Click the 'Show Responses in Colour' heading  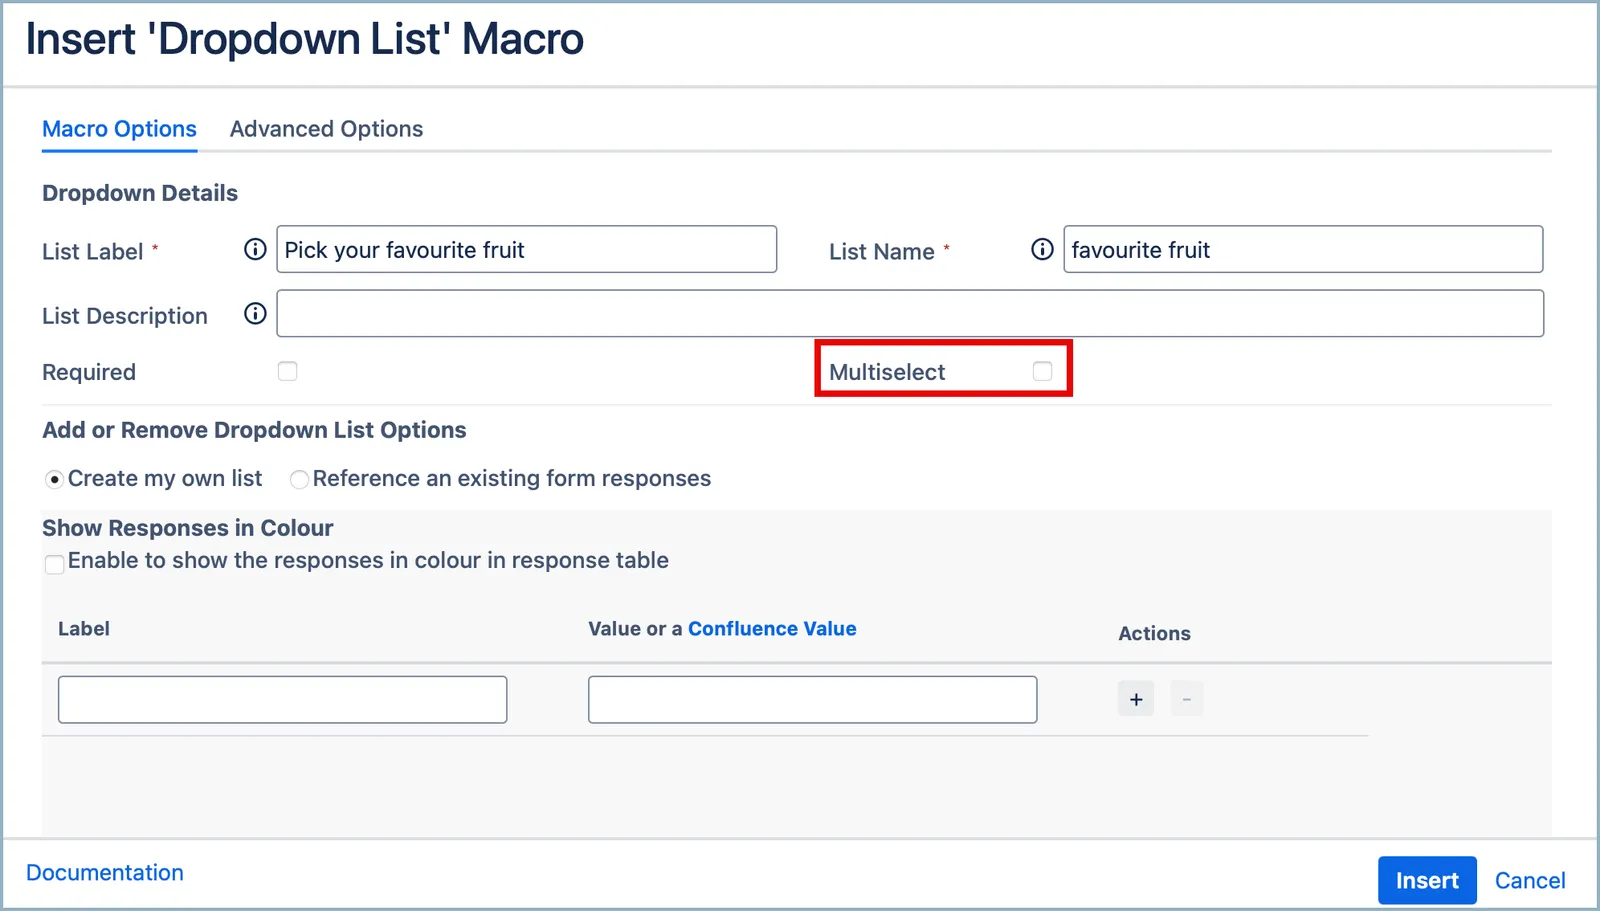click(188, 528)
